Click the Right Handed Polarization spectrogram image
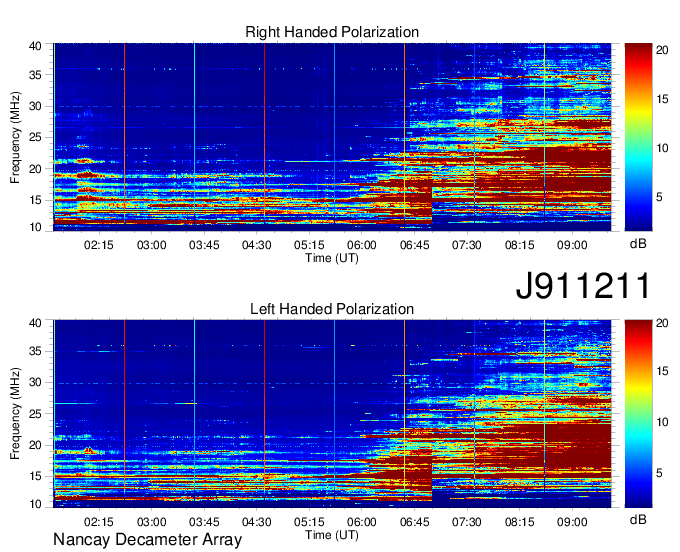 tap(332, 137)
